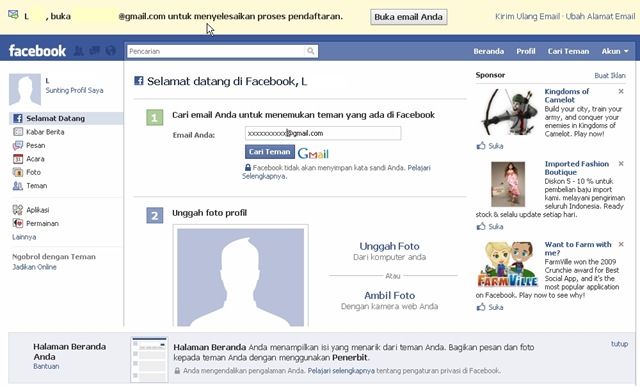The width and height of the screenshot is (640, 386).
Task: Close the Imported Fashion Boutique ad
Action: point(621,164)
